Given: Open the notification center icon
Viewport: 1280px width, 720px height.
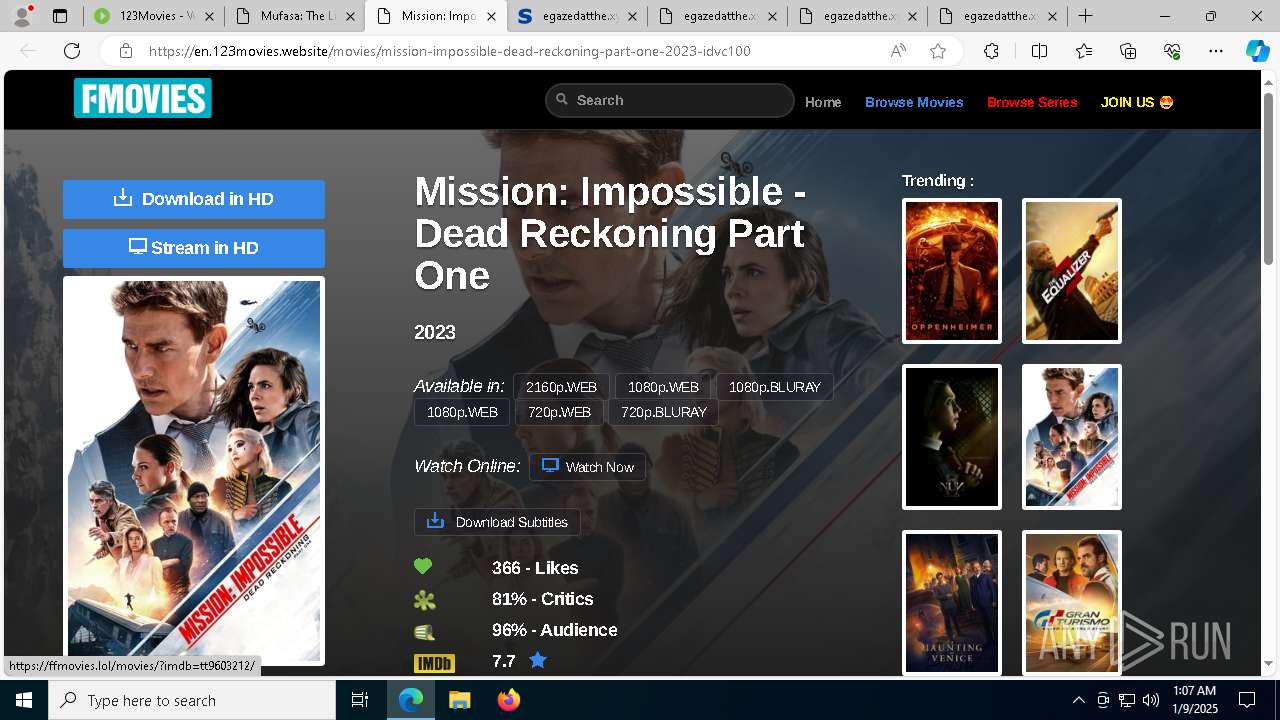Looking at the screenshot, I should pos(1247,700).
